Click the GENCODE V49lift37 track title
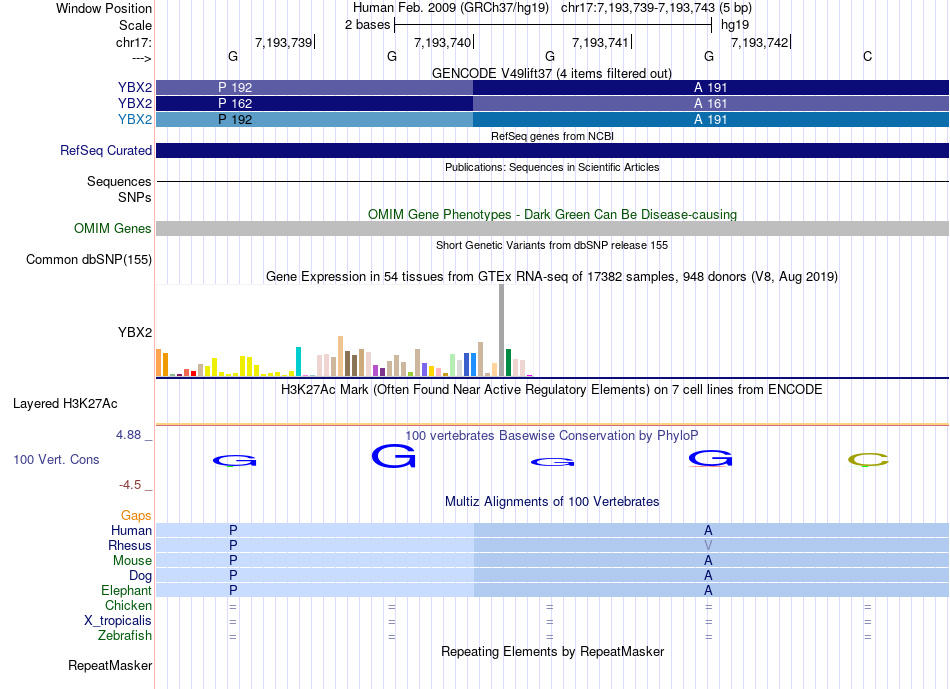Image resolution: width=950 pixels, height=689 pixels. click(551, 73)
